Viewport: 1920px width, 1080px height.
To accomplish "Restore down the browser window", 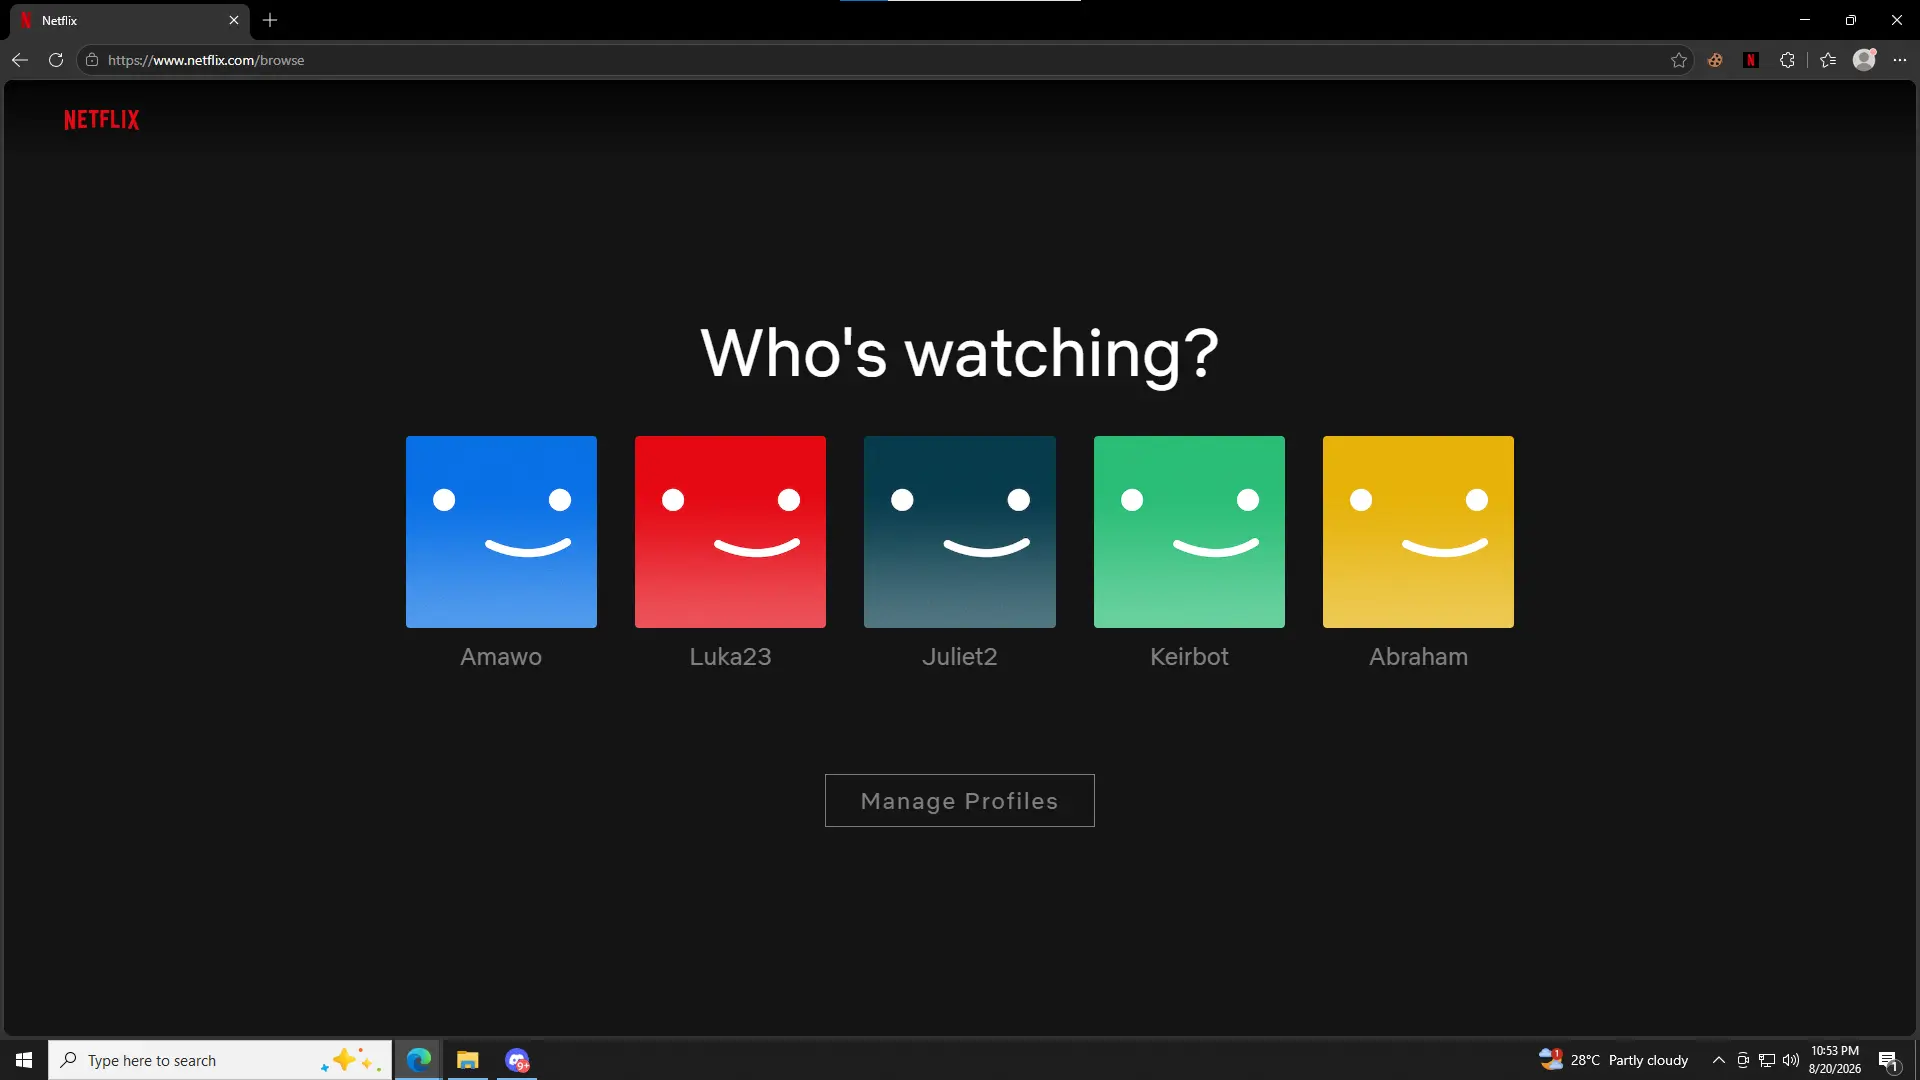I will pyautogui.click(x=1851, y=20).
